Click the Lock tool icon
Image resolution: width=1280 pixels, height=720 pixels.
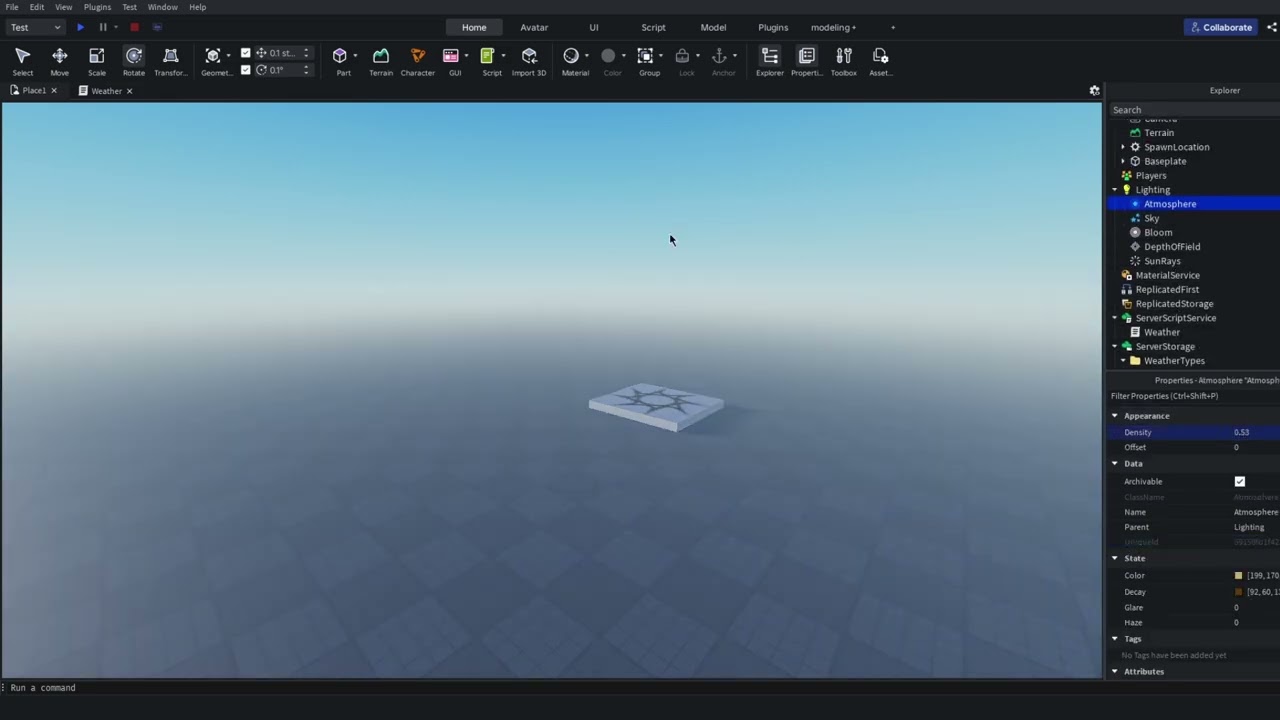coord(682,56)
